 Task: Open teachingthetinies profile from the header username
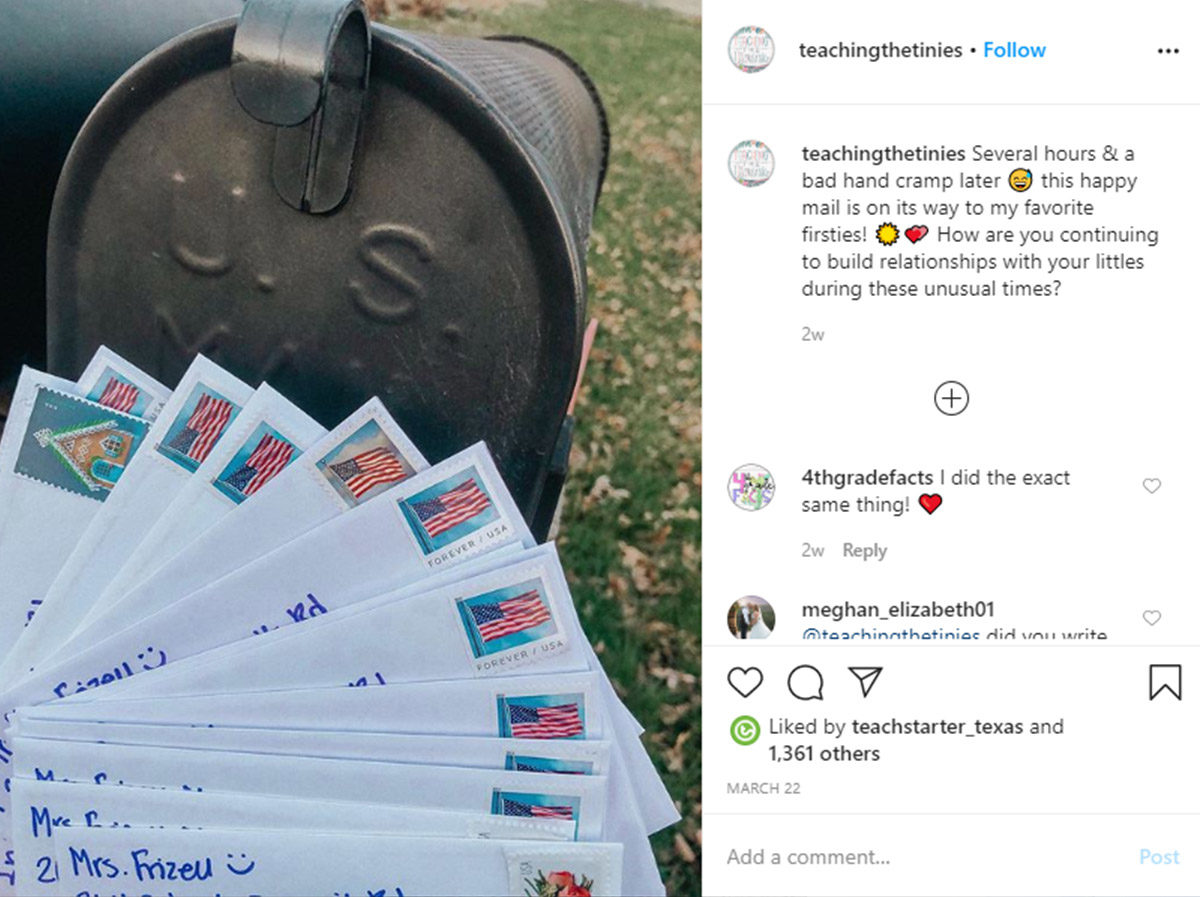(880, 50)
